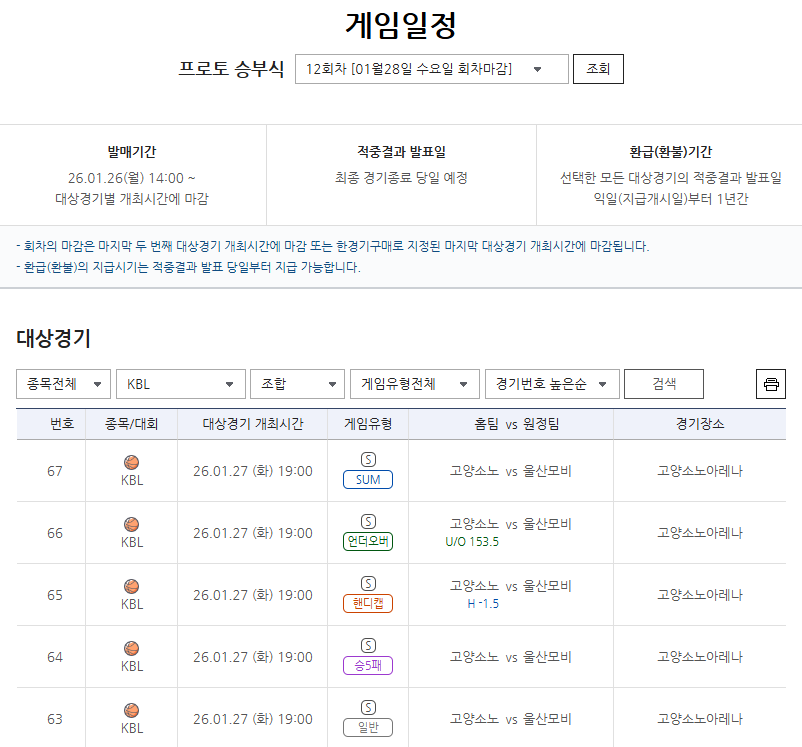
Task: Select the KBL basketball icon in row 63
Action: (130, 712)
